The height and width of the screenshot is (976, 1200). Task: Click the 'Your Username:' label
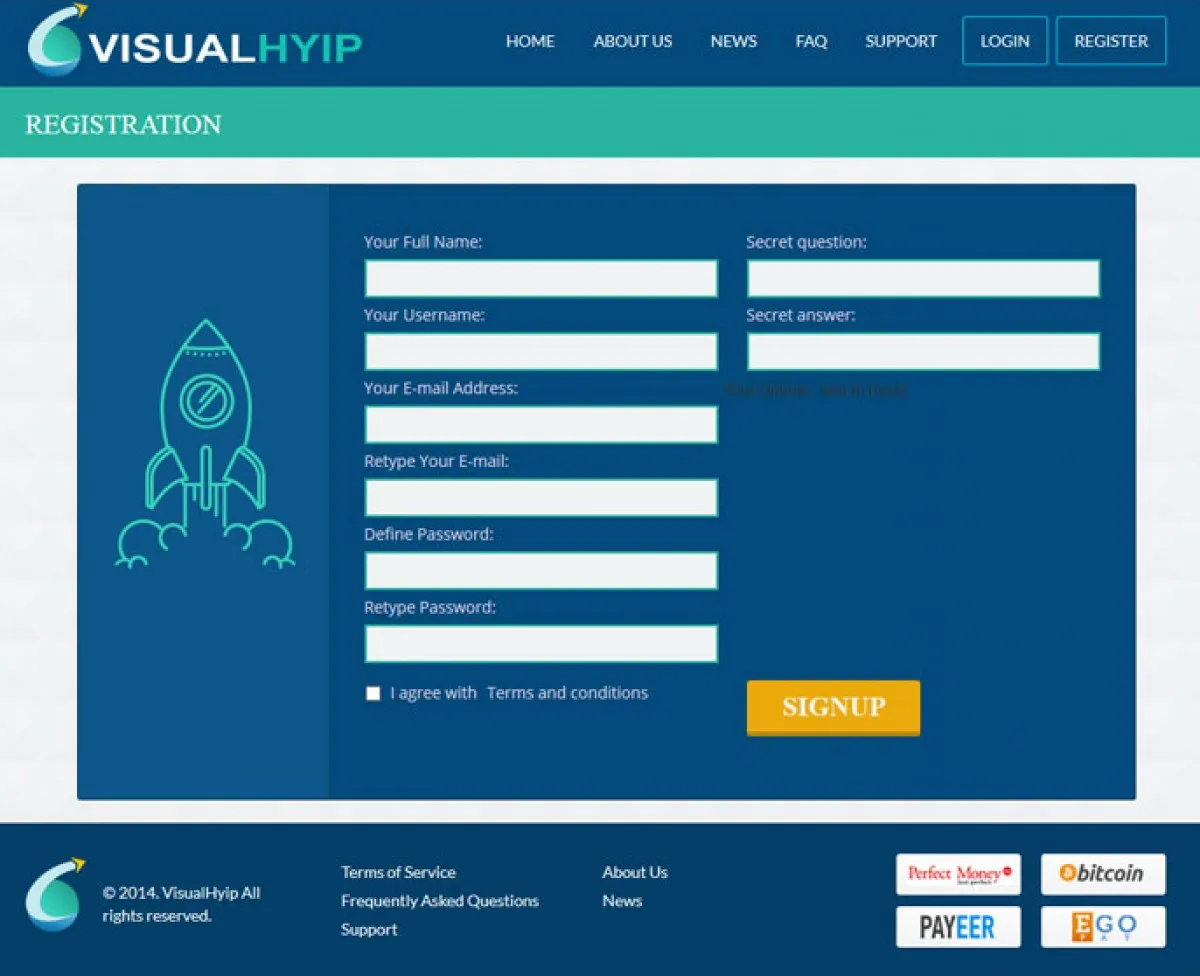[x=424, y=315]
